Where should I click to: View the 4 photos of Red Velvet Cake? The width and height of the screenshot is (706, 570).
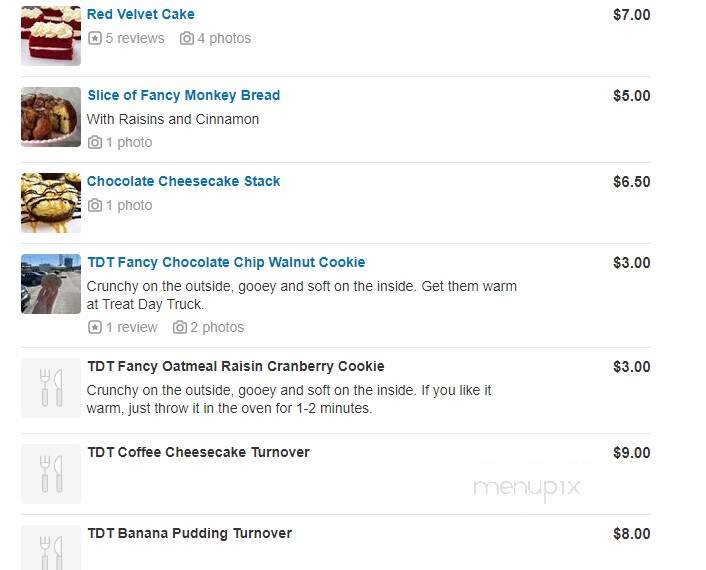click(224, 39)
